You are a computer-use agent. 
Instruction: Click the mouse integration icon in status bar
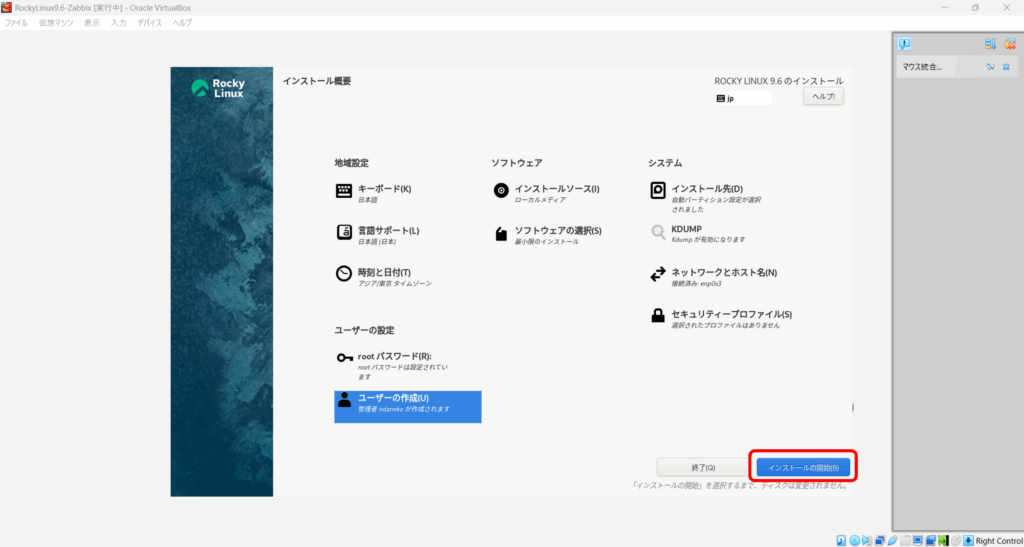(x=956, y=540)
